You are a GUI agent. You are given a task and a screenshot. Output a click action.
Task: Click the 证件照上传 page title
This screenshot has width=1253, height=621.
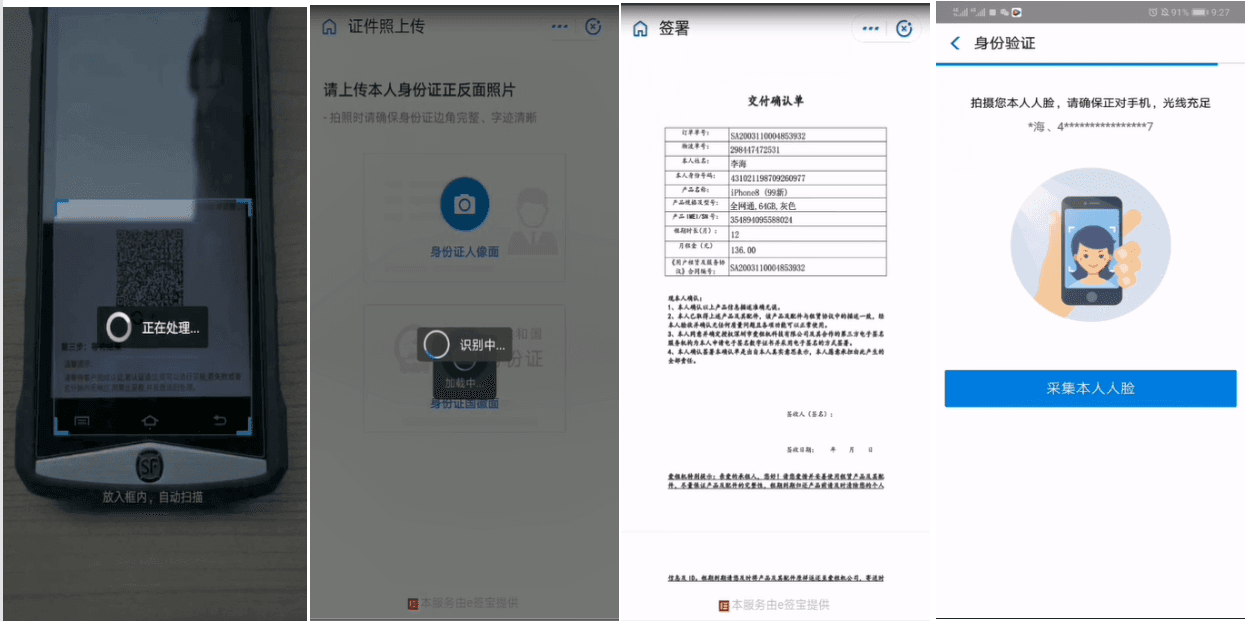[x=386, y=27]
